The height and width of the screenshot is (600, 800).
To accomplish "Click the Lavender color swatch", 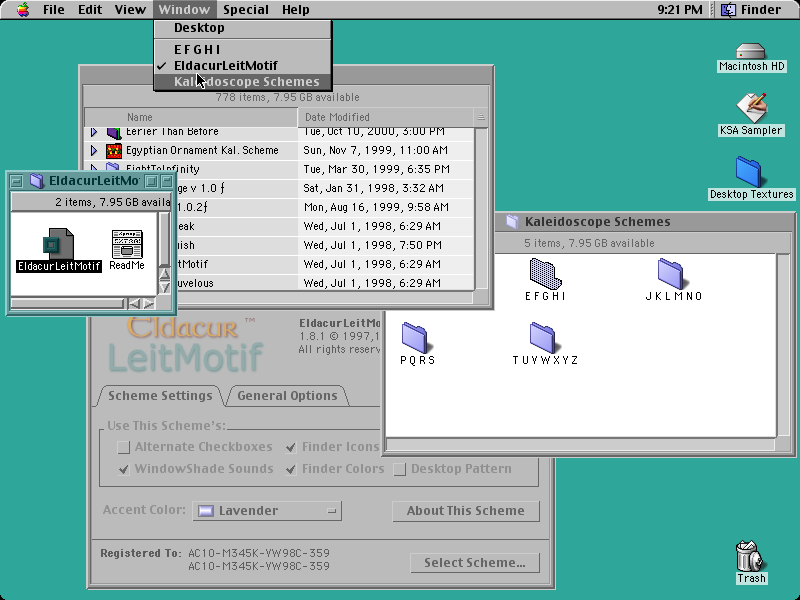I will 206,511.
